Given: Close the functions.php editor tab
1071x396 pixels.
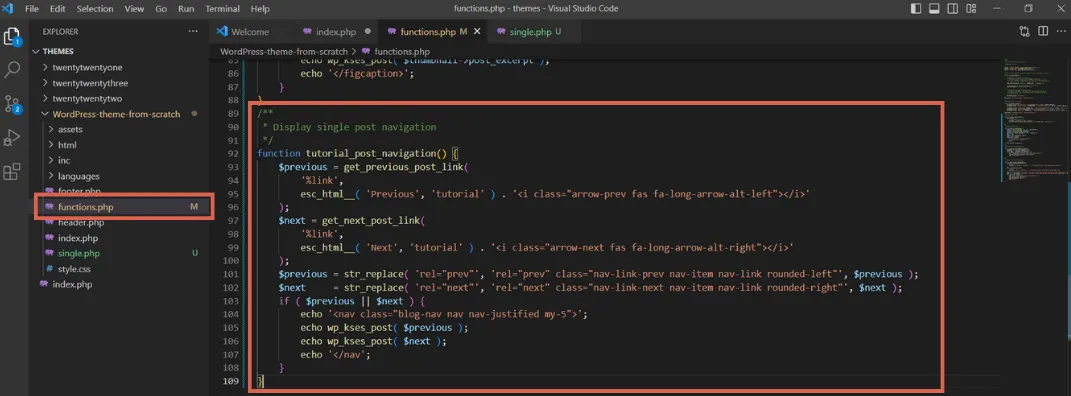Looking at the screenshot, I should (477, 31).
